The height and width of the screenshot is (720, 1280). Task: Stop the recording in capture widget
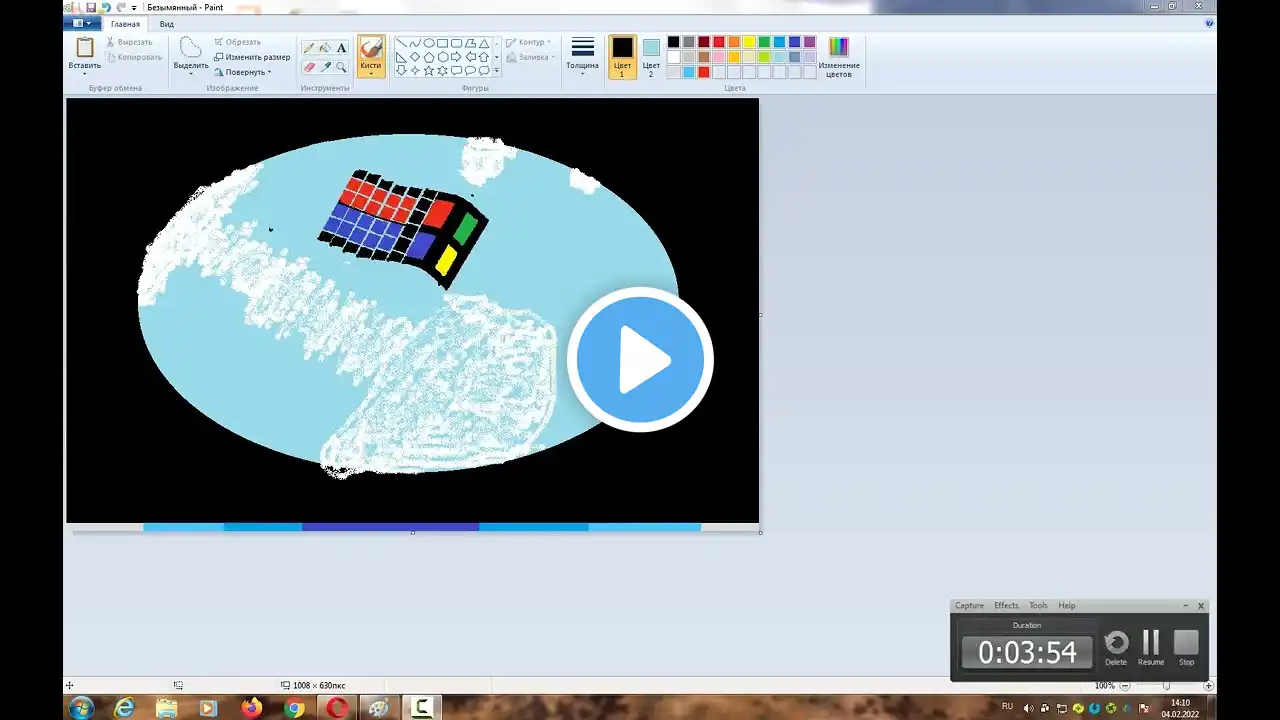(x=1186, y=647)
